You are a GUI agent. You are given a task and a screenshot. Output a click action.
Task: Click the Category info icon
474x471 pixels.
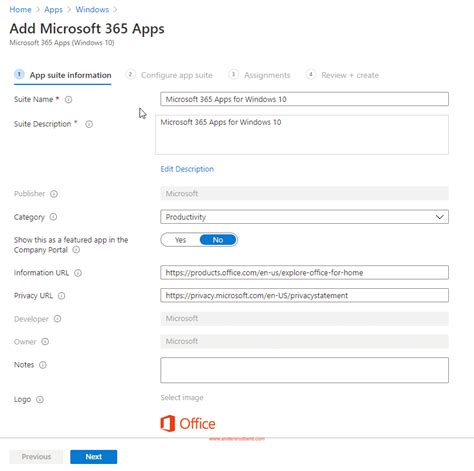(53, 217)
